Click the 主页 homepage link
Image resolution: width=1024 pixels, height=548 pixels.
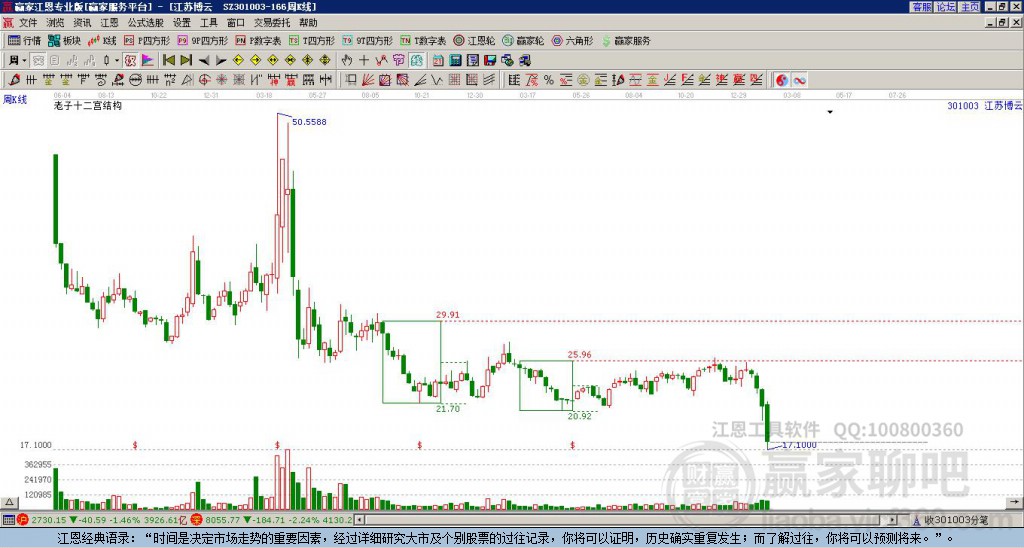click(969, 7)
